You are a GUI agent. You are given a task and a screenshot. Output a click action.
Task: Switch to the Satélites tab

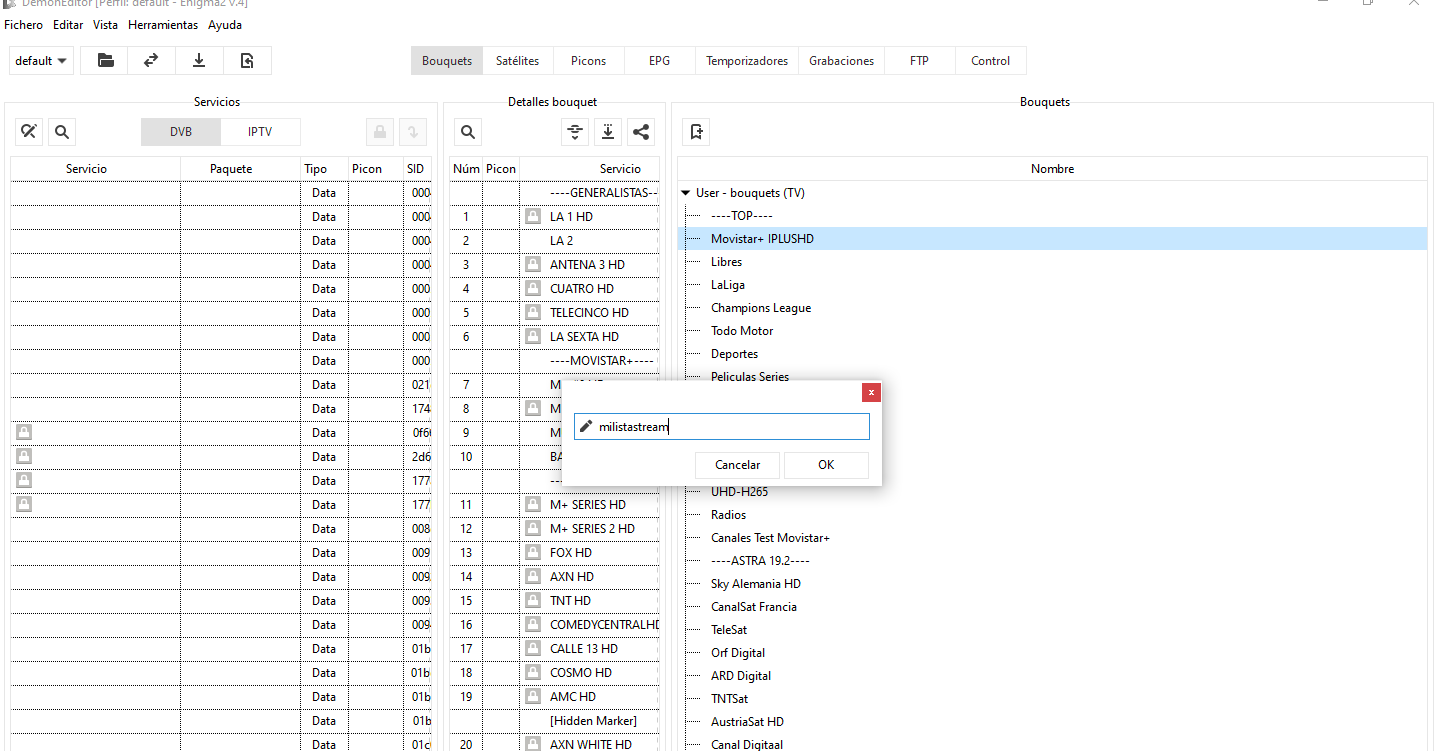517,61
